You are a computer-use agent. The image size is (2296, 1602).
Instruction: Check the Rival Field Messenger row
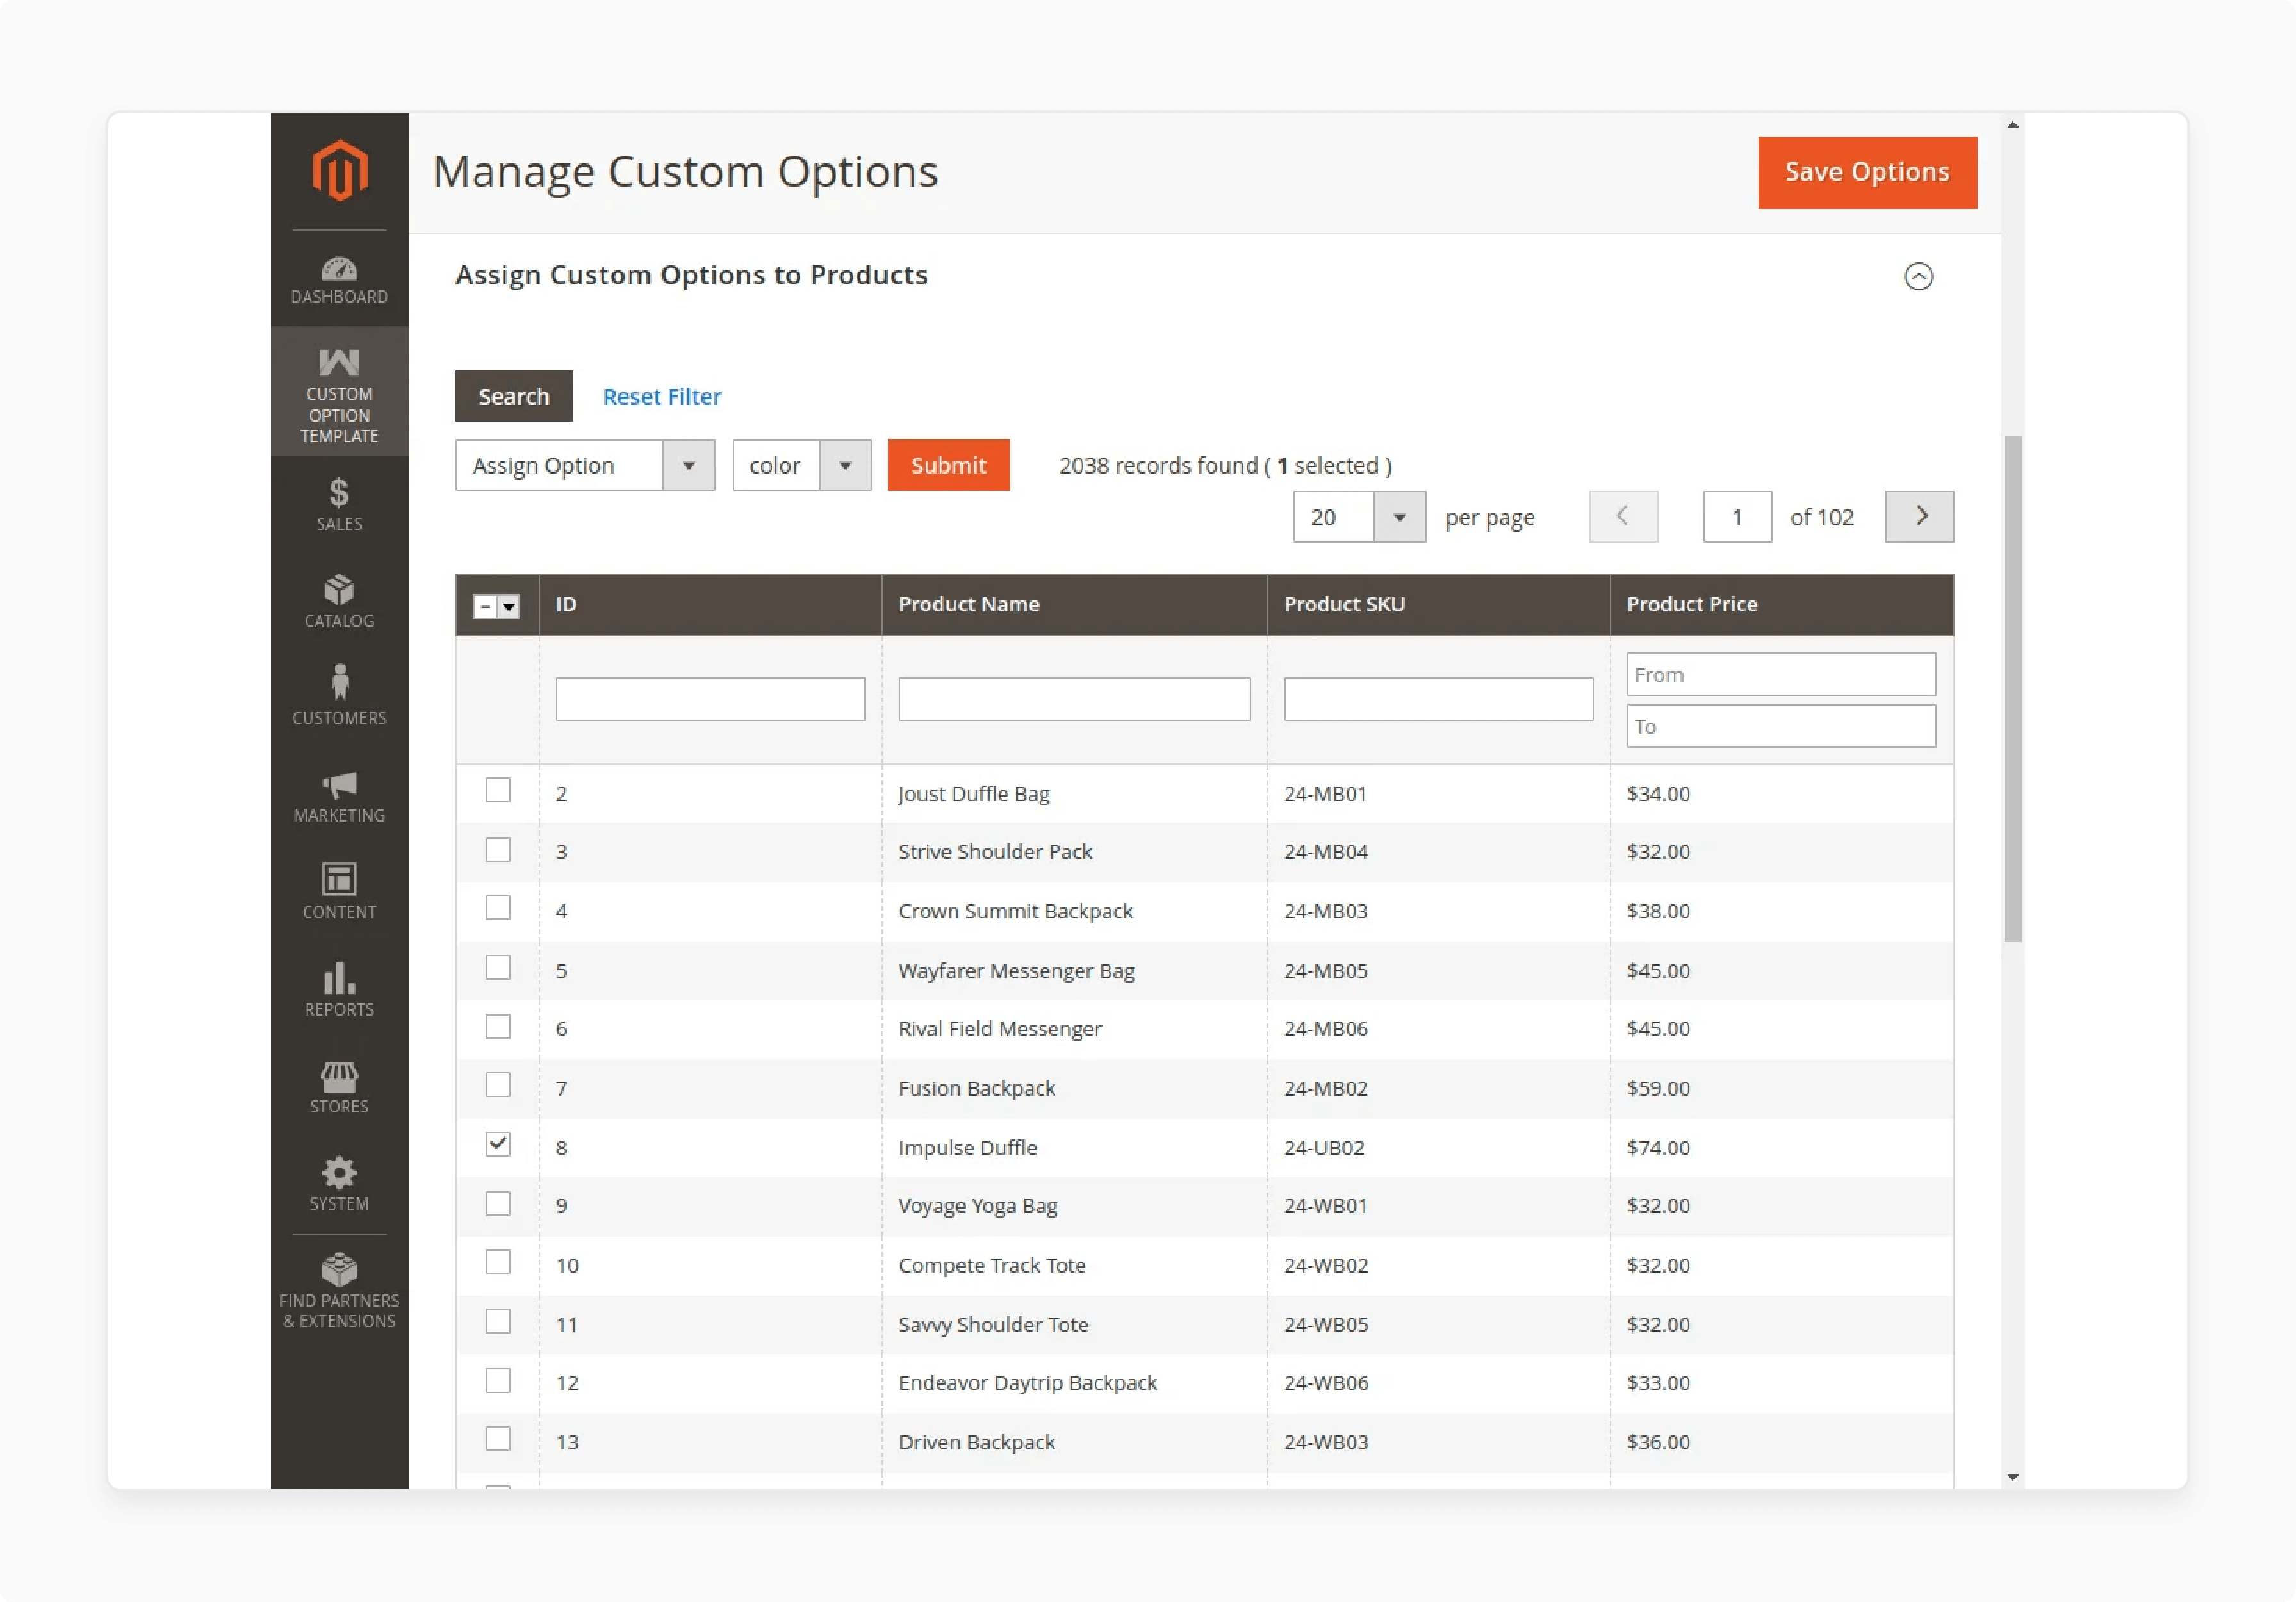[x=498, y=1027]
